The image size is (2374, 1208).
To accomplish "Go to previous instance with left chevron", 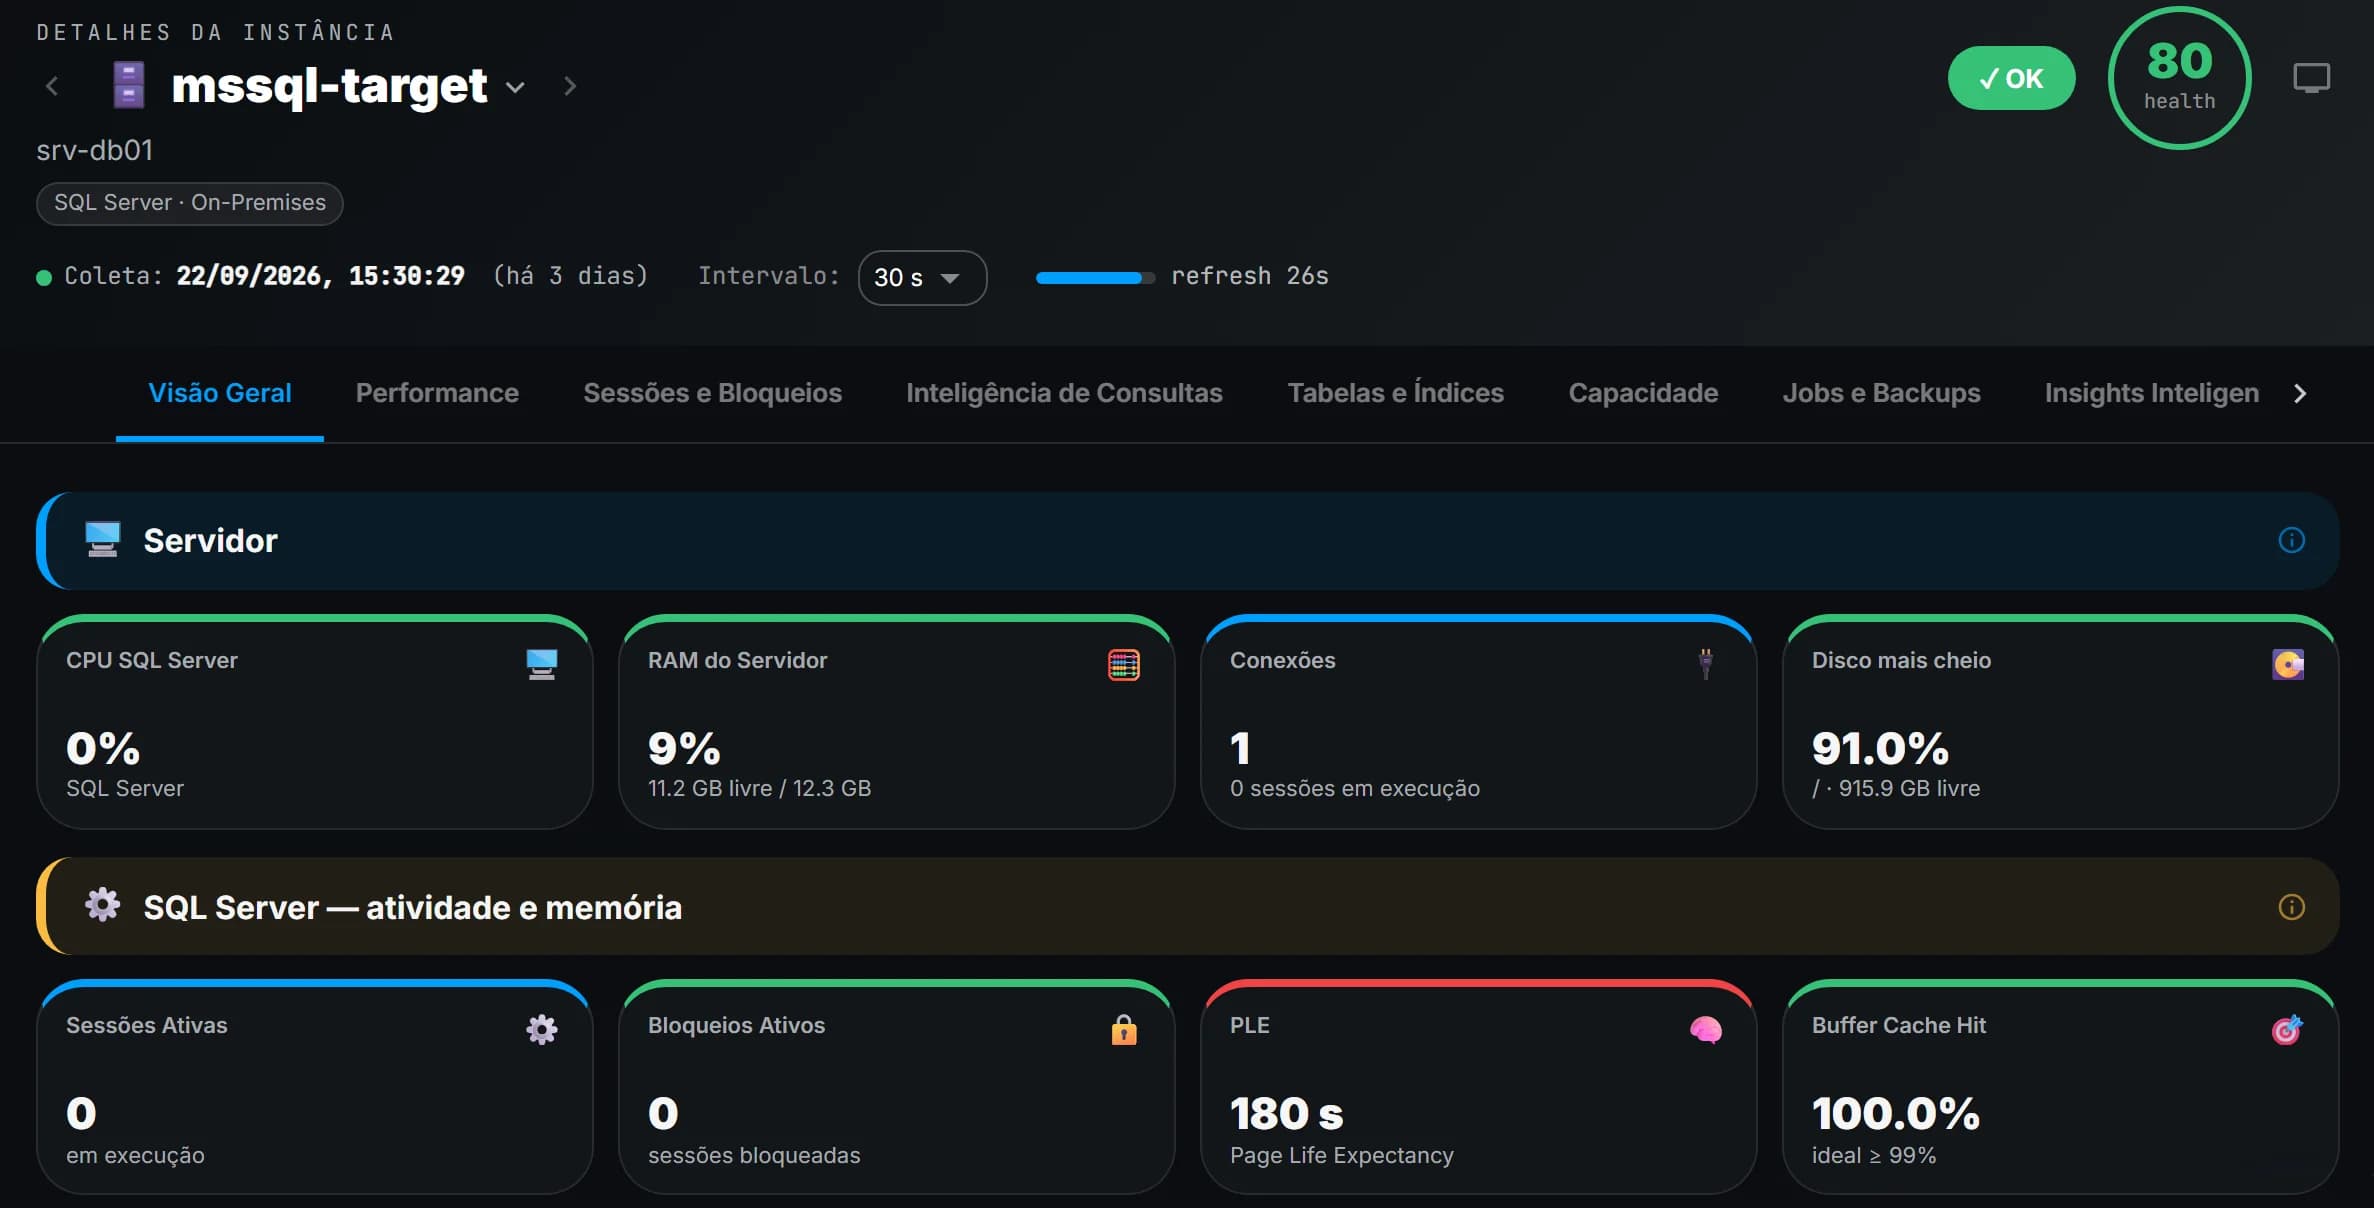I will (52, 86).
